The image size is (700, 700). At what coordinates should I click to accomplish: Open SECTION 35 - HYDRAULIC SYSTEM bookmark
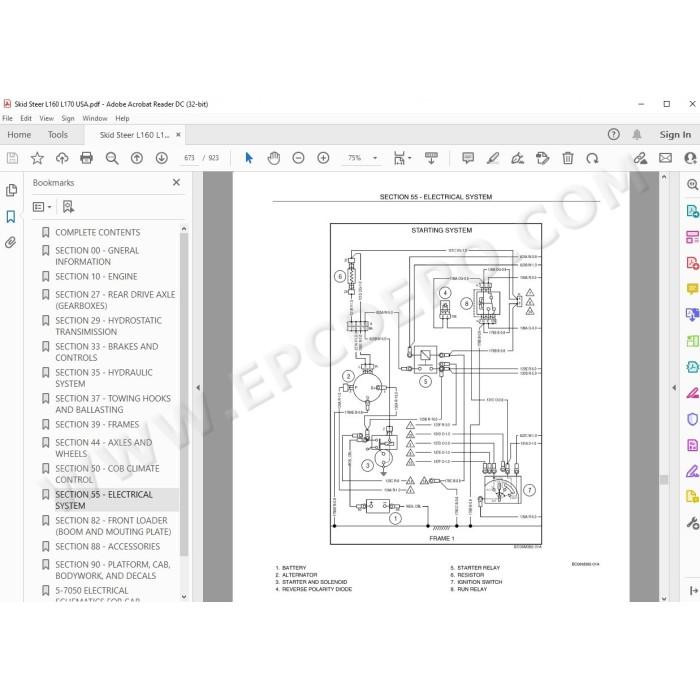[x=104, y=378]
